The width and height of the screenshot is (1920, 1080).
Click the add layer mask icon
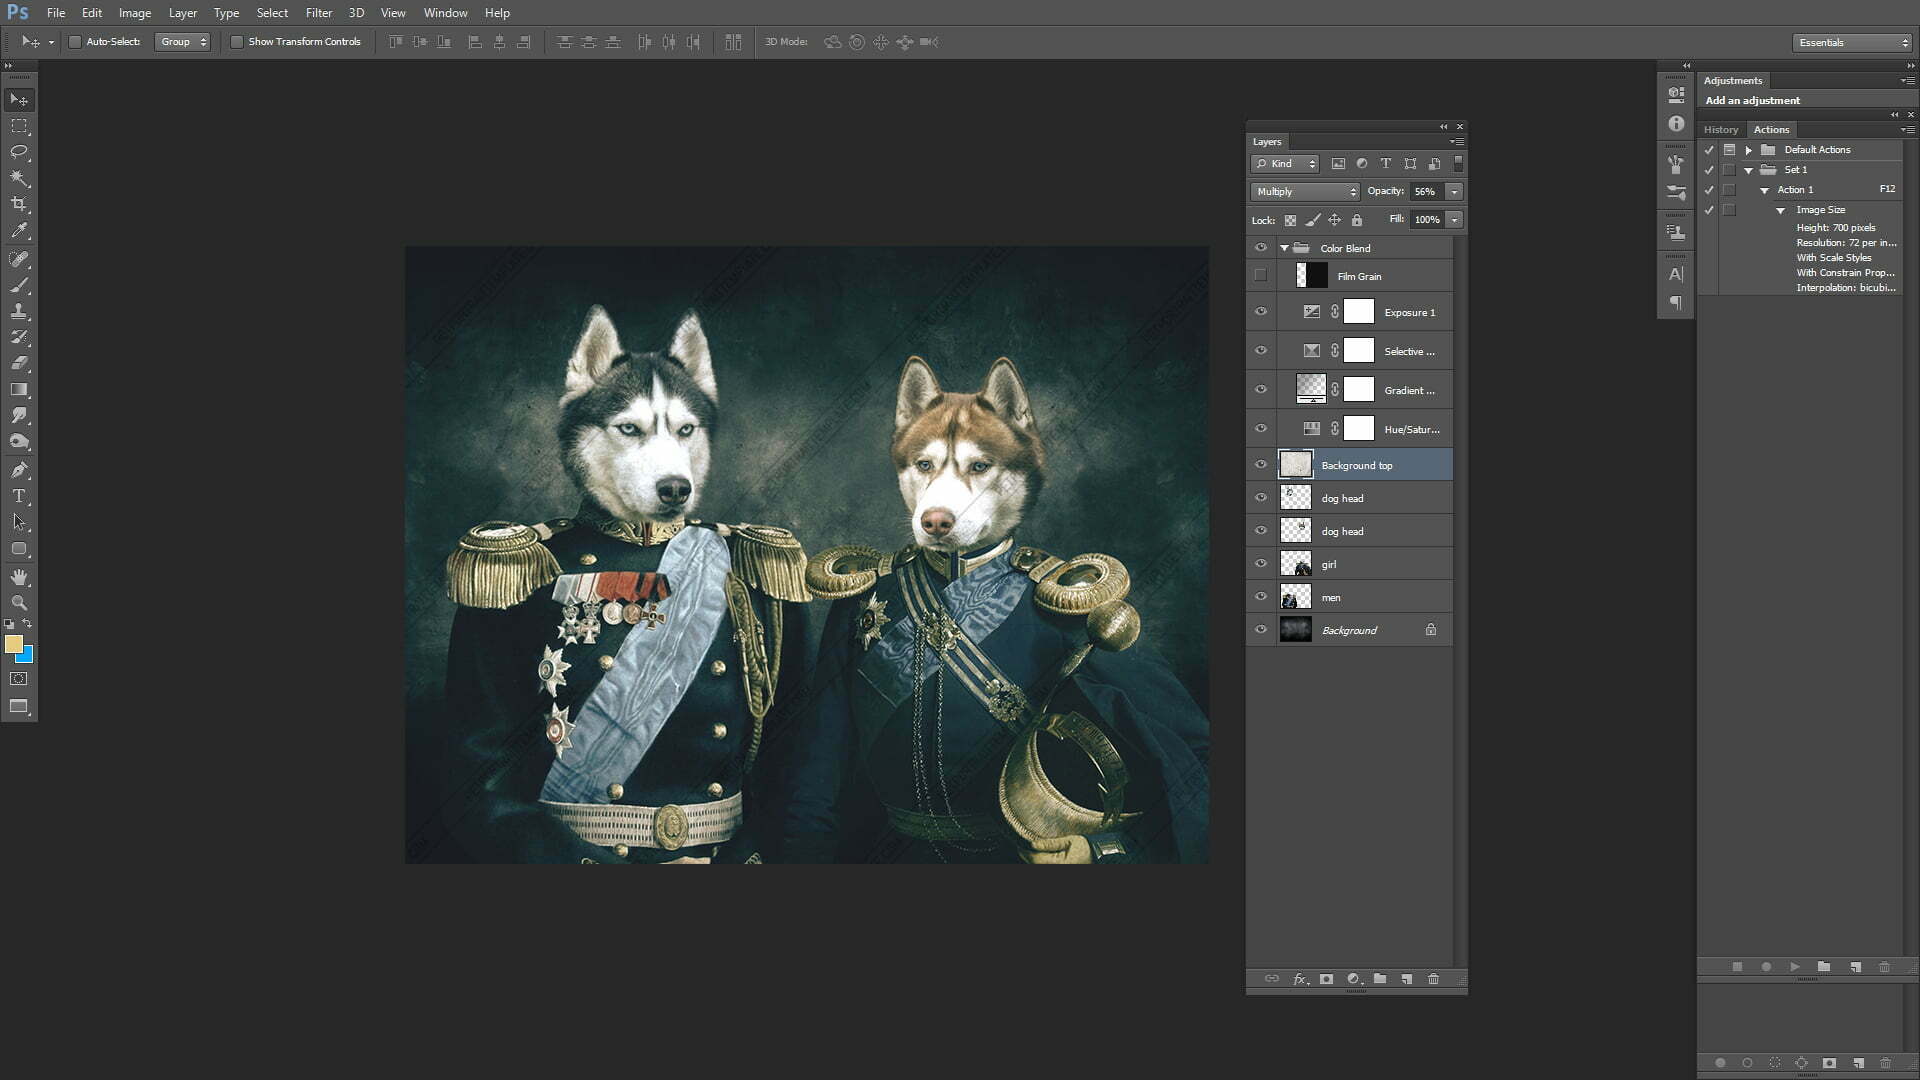(1326, 979)
